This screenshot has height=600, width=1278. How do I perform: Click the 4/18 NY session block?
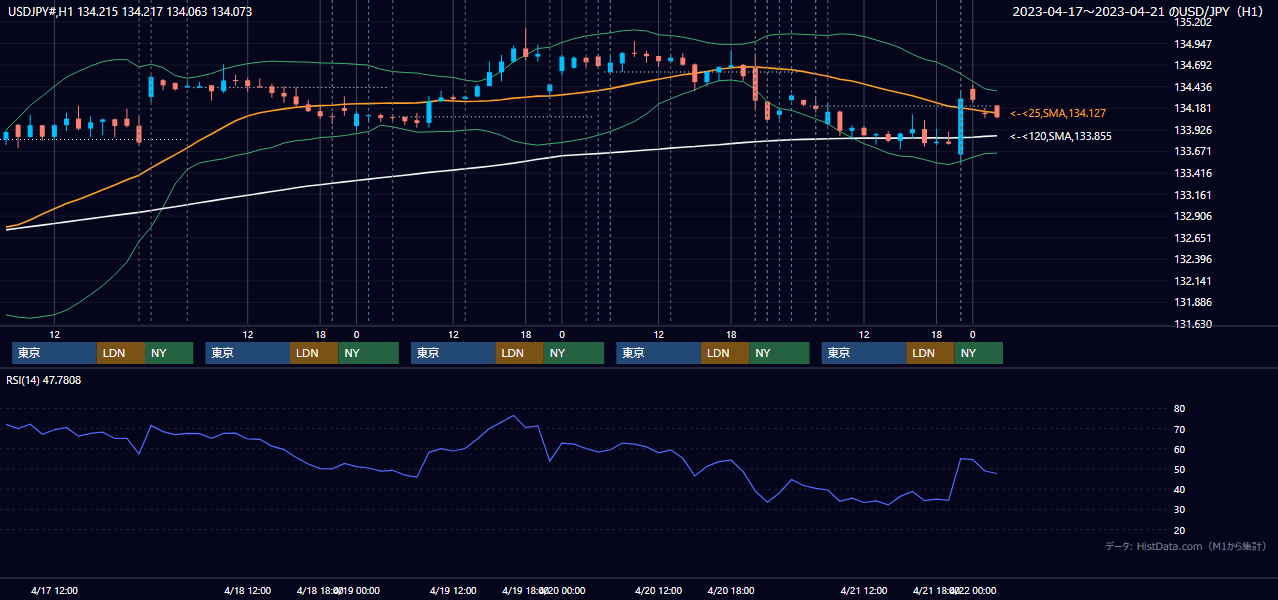[368, 353]
